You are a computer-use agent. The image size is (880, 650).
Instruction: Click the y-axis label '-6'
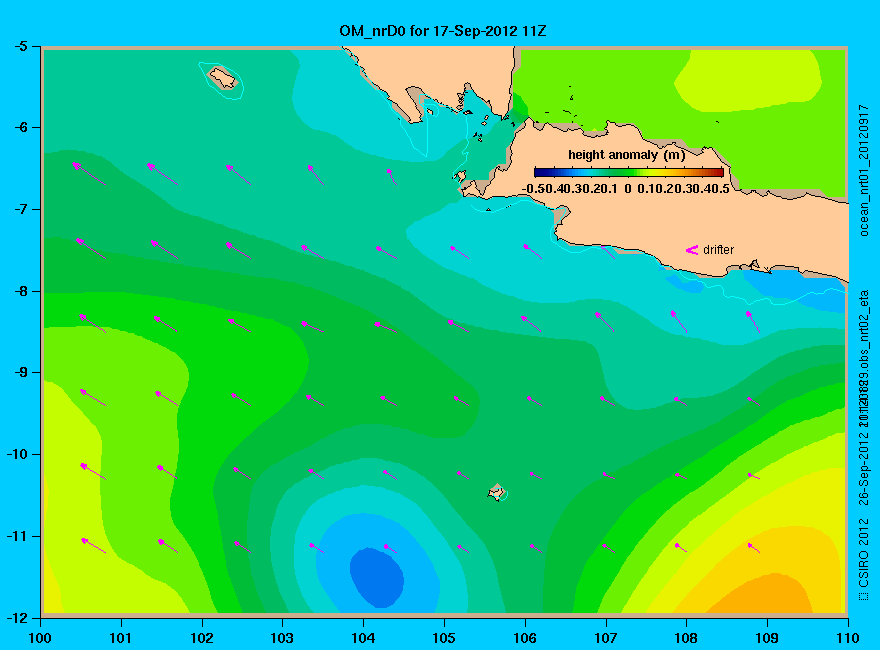(x=20, y=127)
